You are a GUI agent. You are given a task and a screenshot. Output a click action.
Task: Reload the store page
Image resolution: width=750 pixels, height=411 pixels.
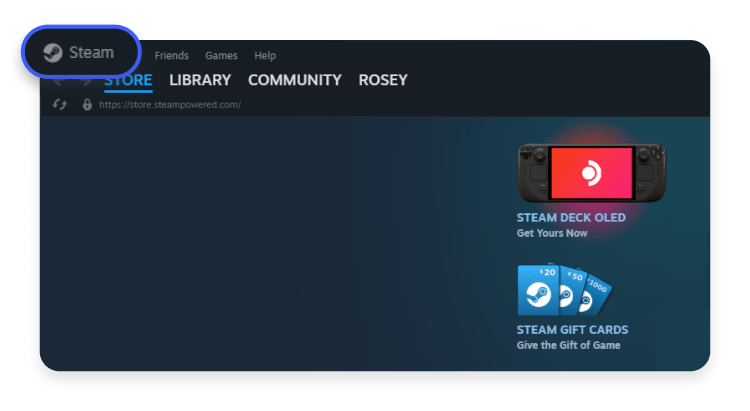coord(60,104)
